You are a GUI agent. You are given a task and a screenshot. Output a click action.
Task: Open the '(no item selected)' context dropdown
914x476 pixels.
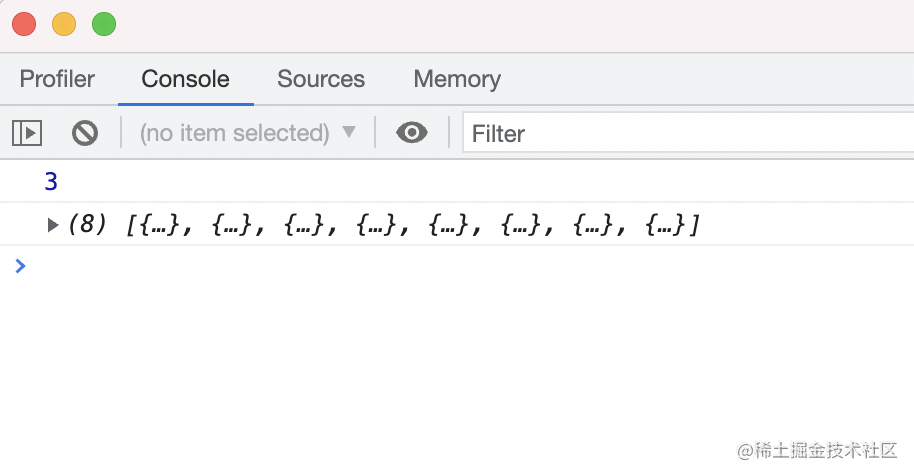click(x=248, y=133)
